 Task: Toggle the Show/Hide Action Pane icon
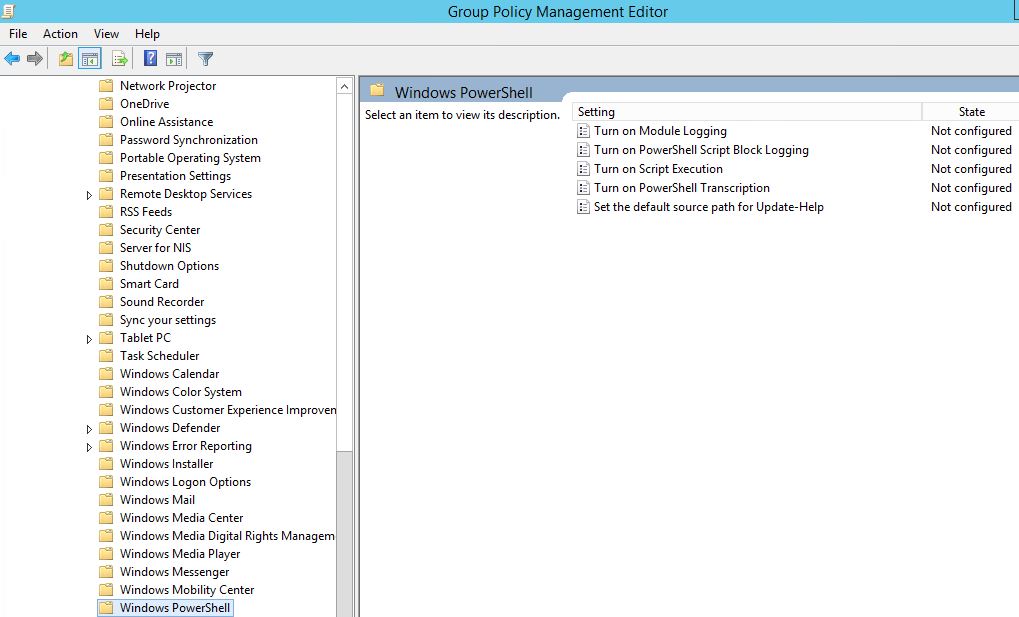click(x=174, y=59)
